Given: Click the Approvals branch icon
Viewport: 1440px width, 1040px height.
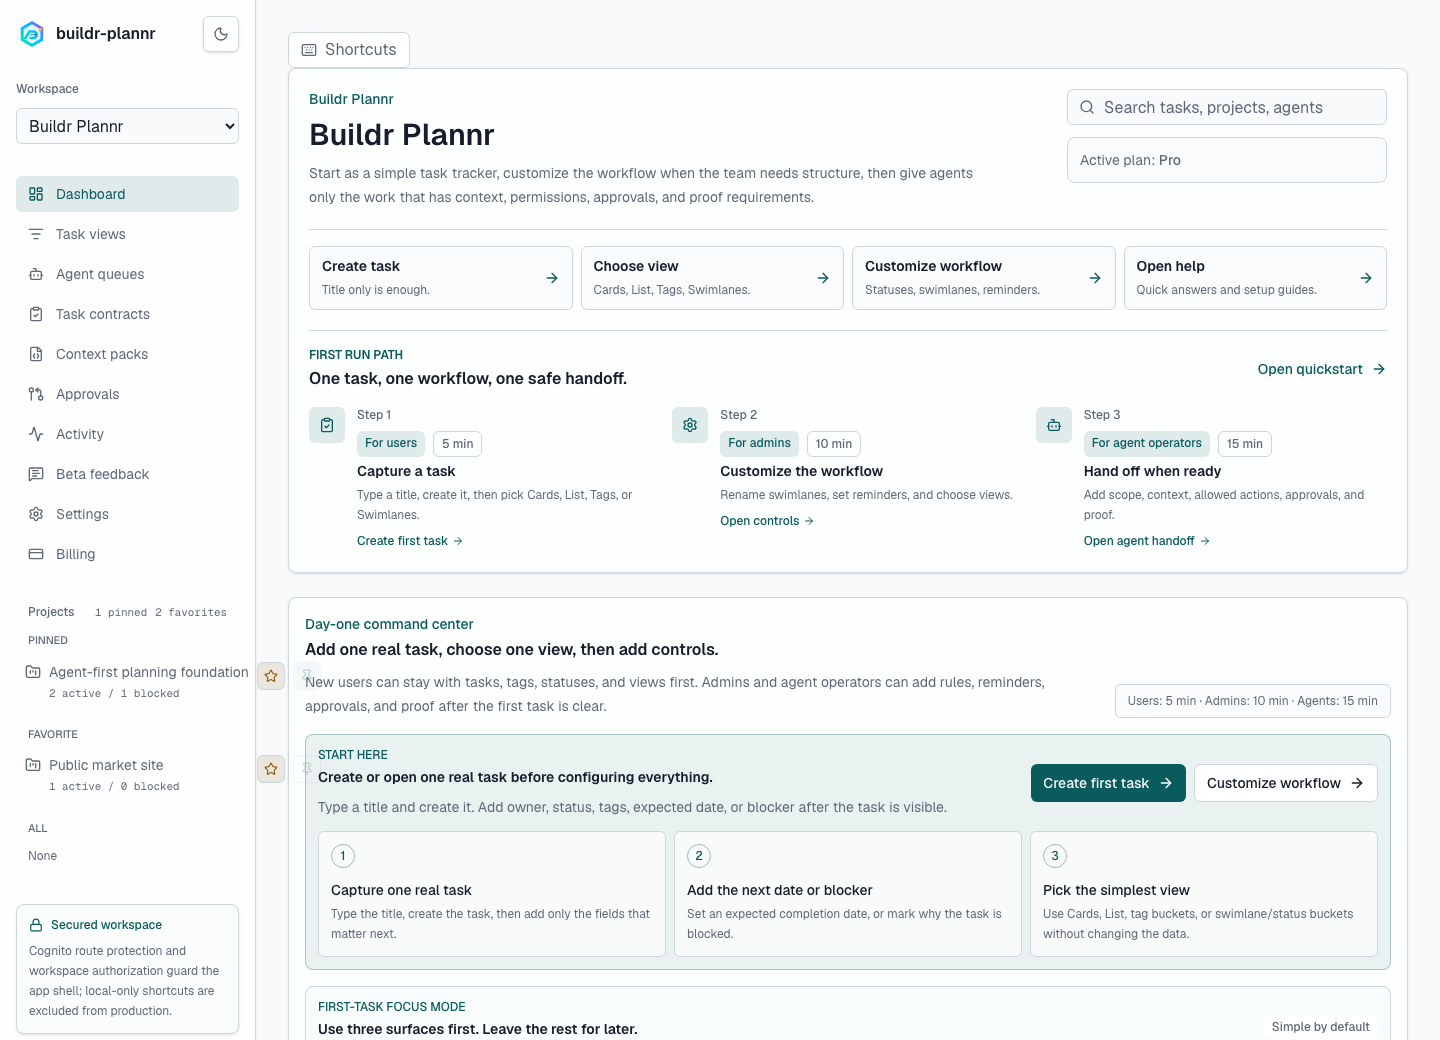Looking at the screenshot, I should [36, 394].
